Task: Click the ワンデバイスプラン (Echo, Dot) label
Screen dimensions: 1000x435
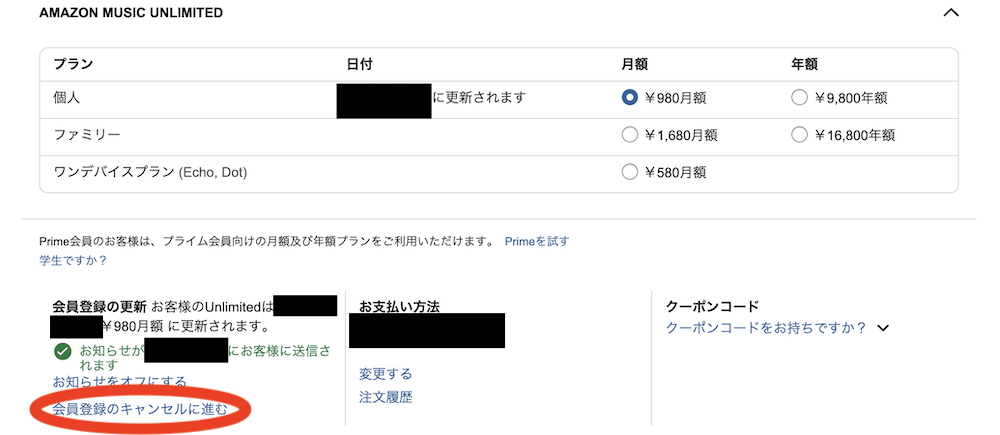Action: pos(150,172)
